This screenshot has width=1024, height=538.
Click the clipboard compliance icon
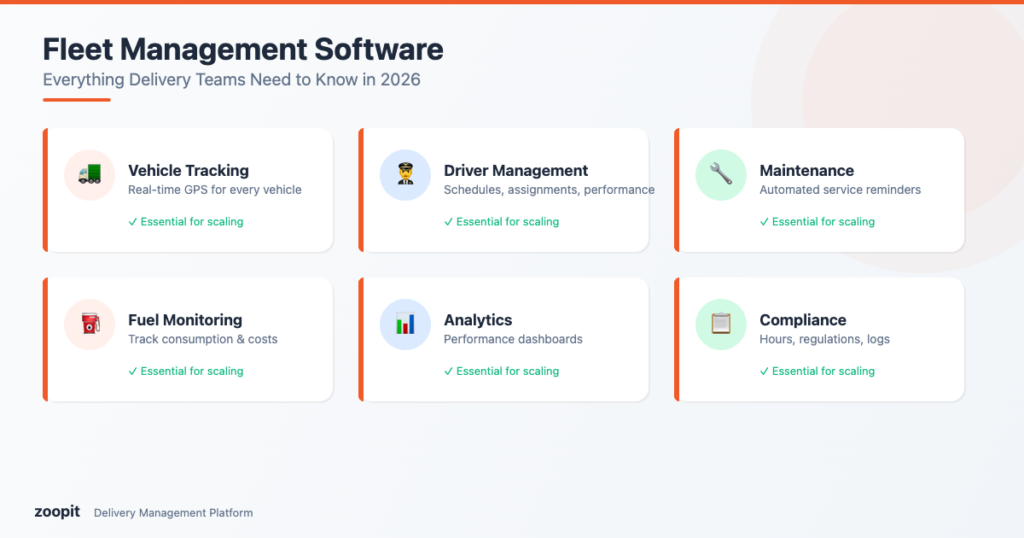(x=721, y=324)
